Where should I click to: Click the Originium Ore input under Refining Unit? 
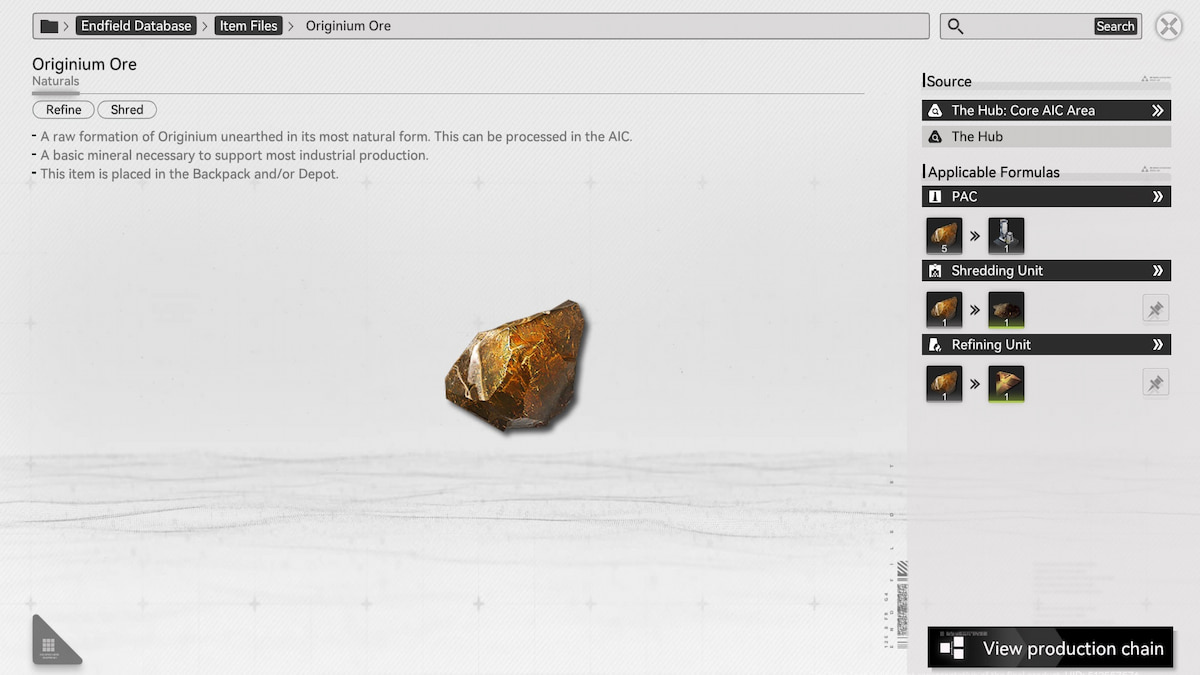click(x=944, y=384)
